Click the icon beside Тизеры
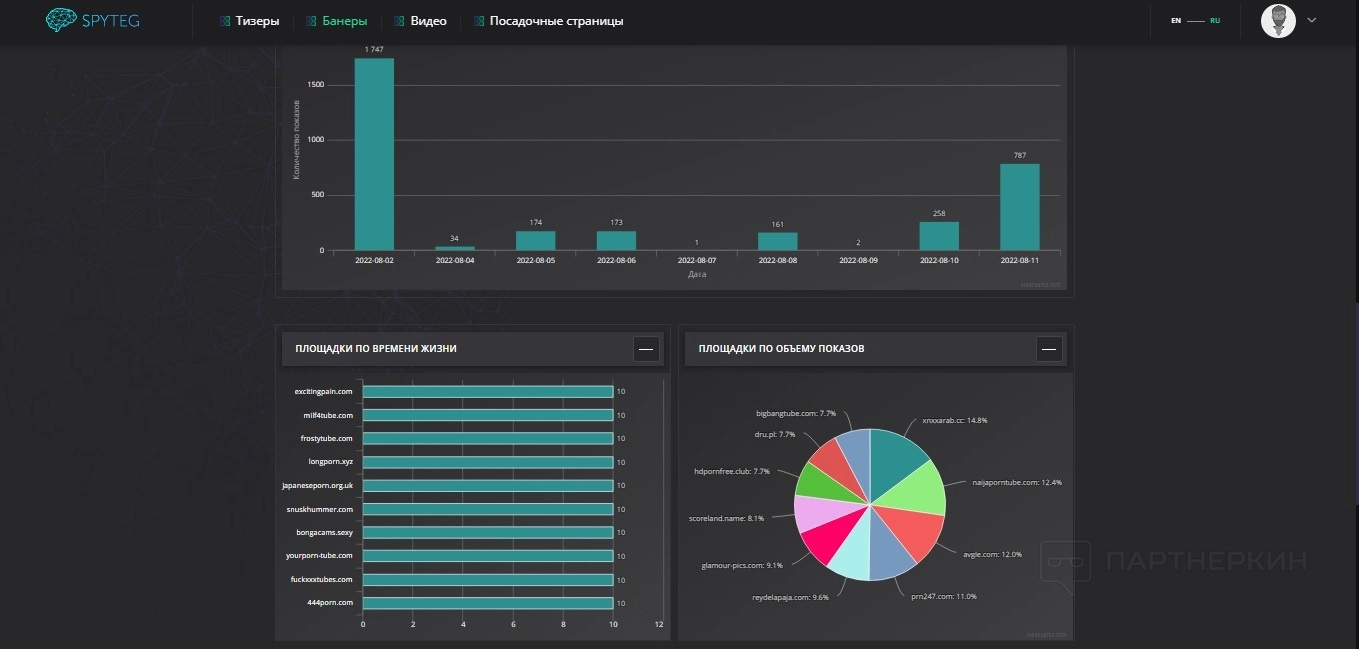Image resolution: width=1359 pixels, height=649 pixels. pos(225,21)
